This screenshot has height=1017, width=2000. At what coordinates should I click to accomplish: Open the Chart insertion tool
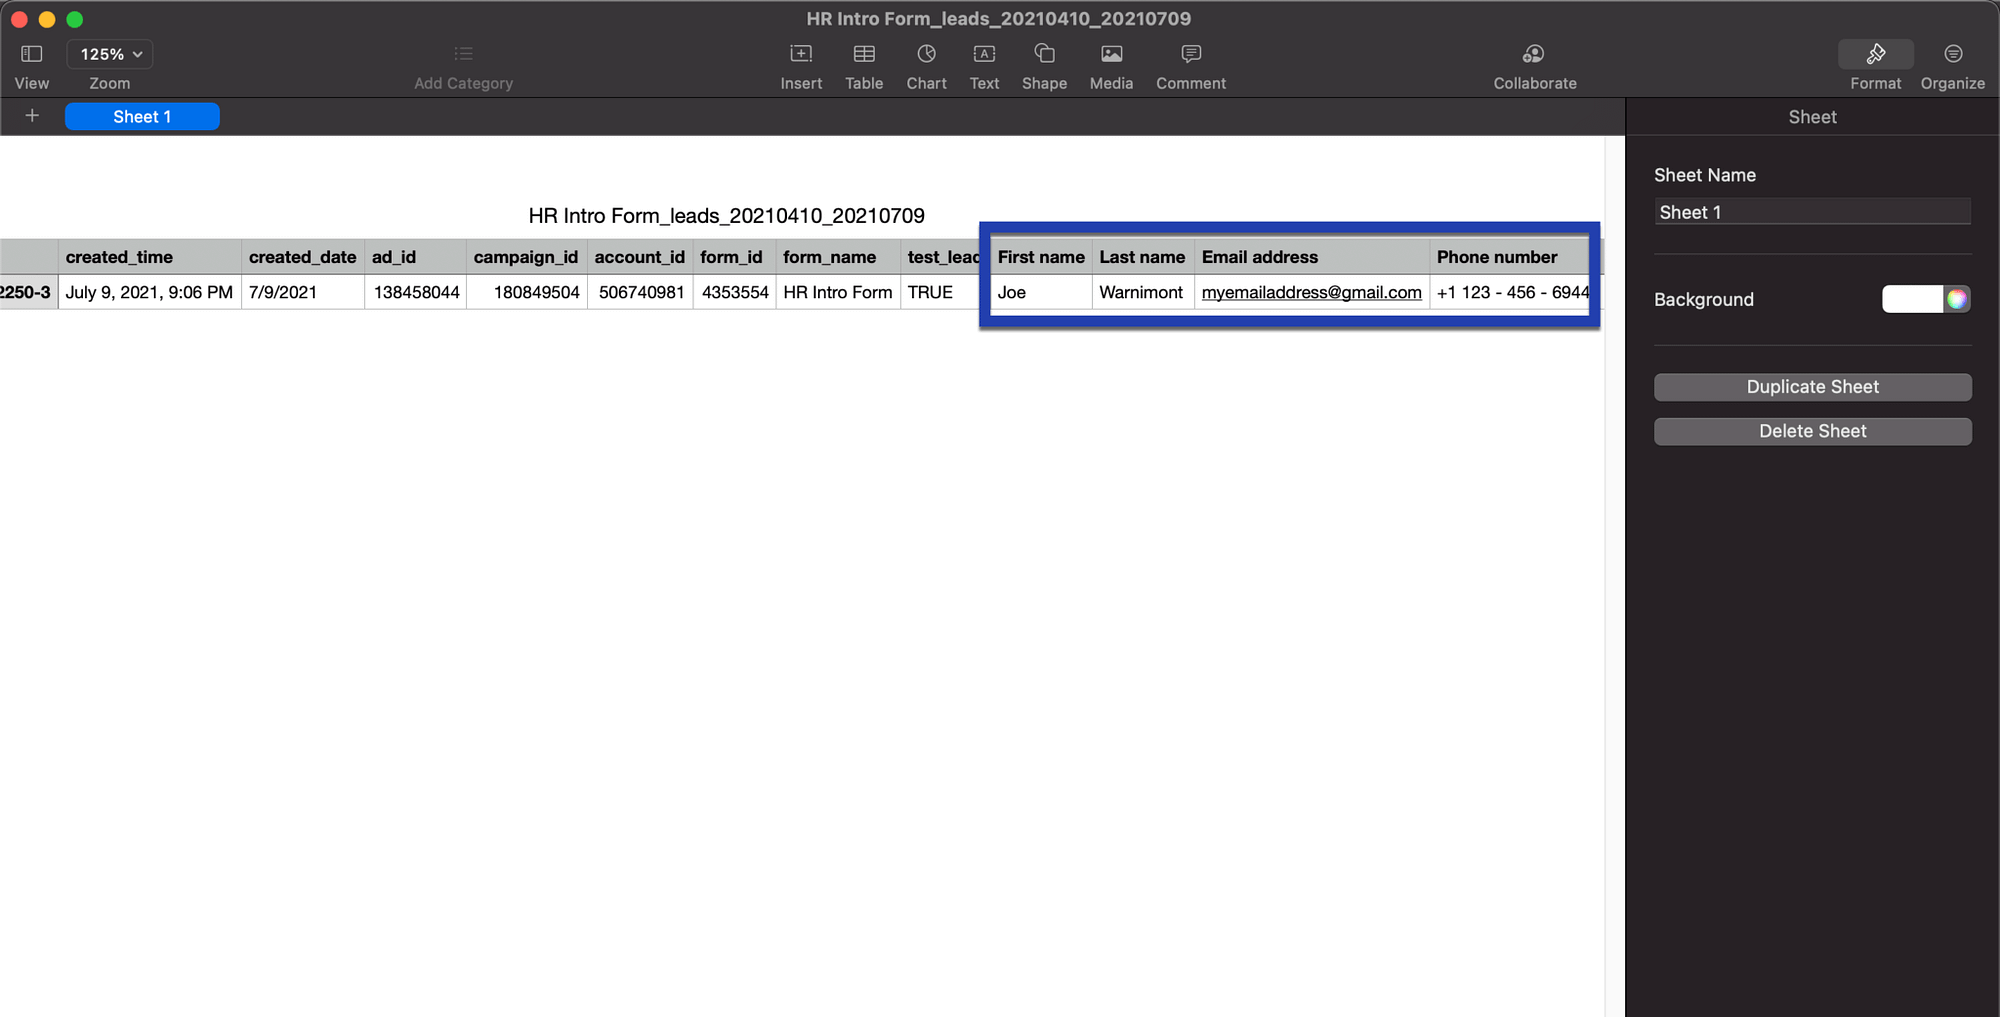[926, 55]
